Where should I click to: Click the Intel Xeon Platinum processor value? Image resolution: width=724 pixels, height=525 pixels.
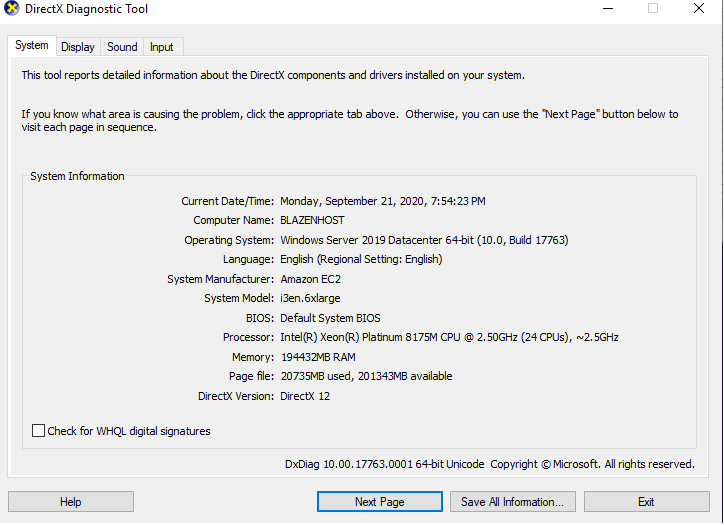[x=449, y=338]
